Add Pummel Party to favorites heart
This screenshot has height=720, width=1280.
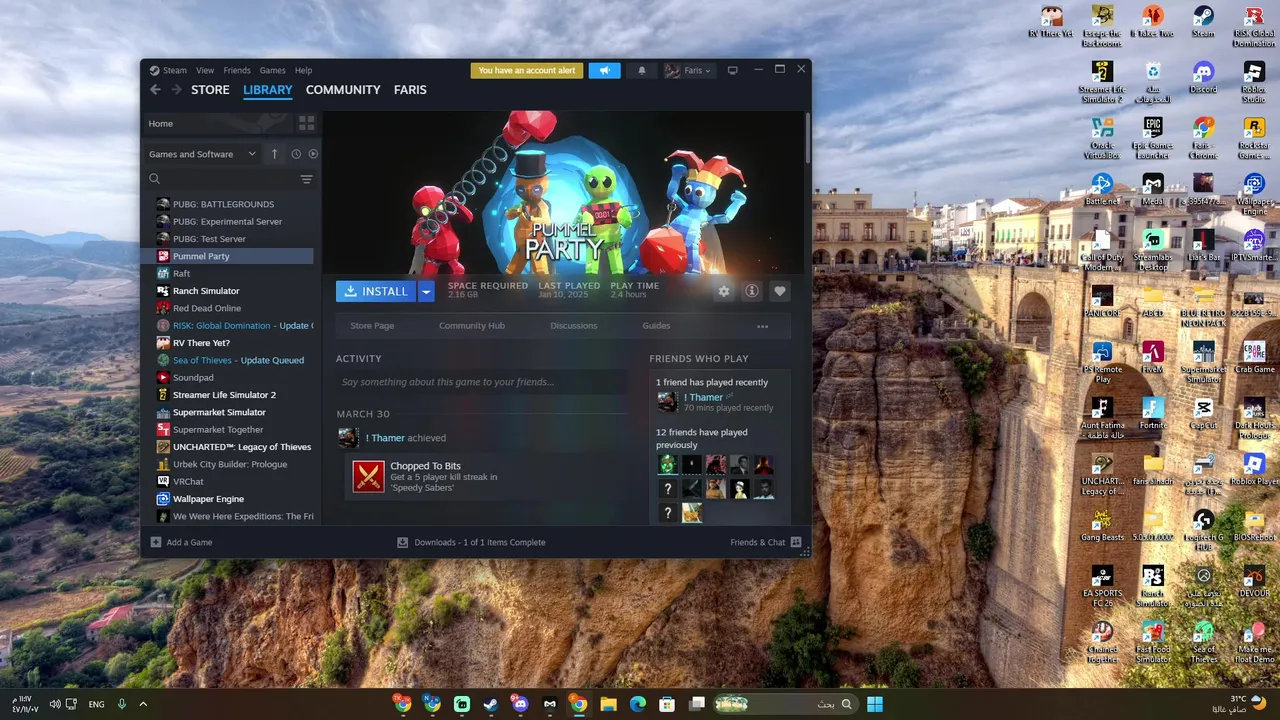point(780,291)
